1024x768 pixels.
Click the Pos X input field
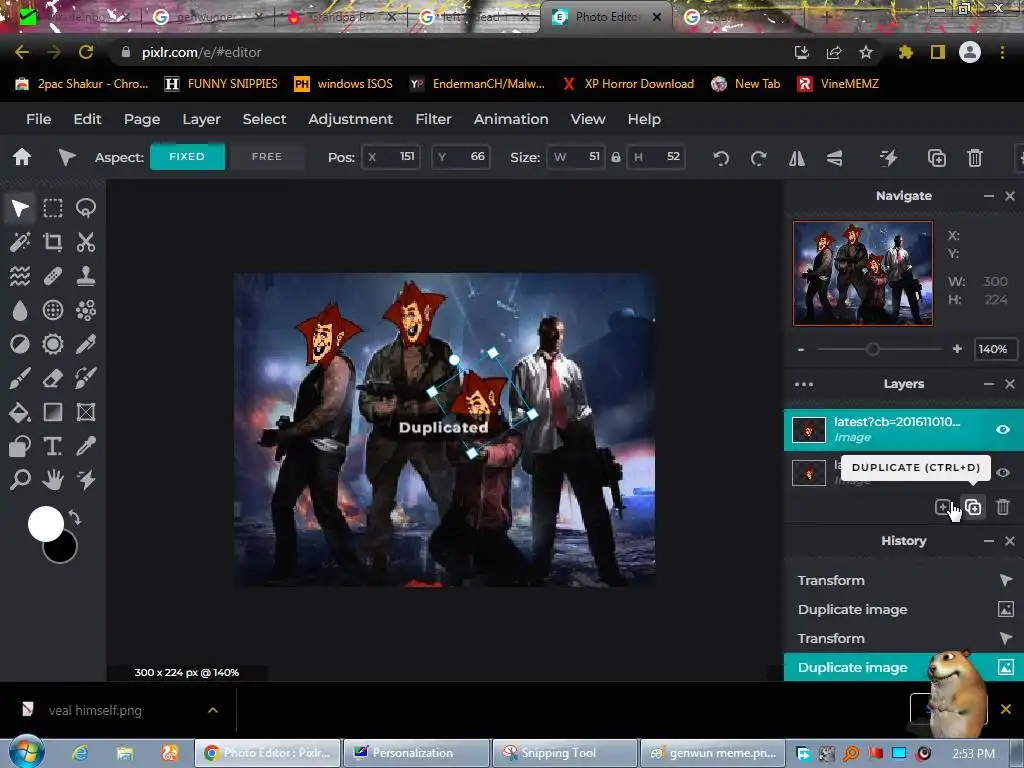(x=391, y=157)
